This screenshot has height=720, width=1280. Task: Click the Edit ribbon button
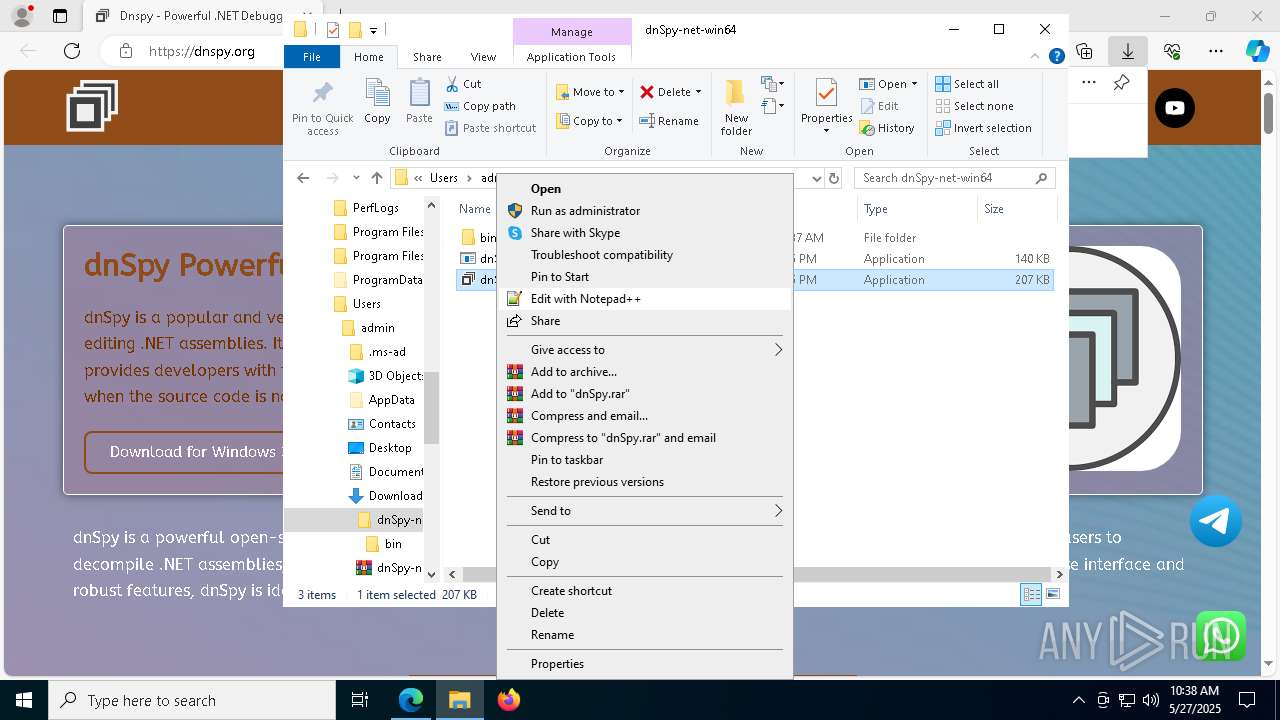point(879,106)
